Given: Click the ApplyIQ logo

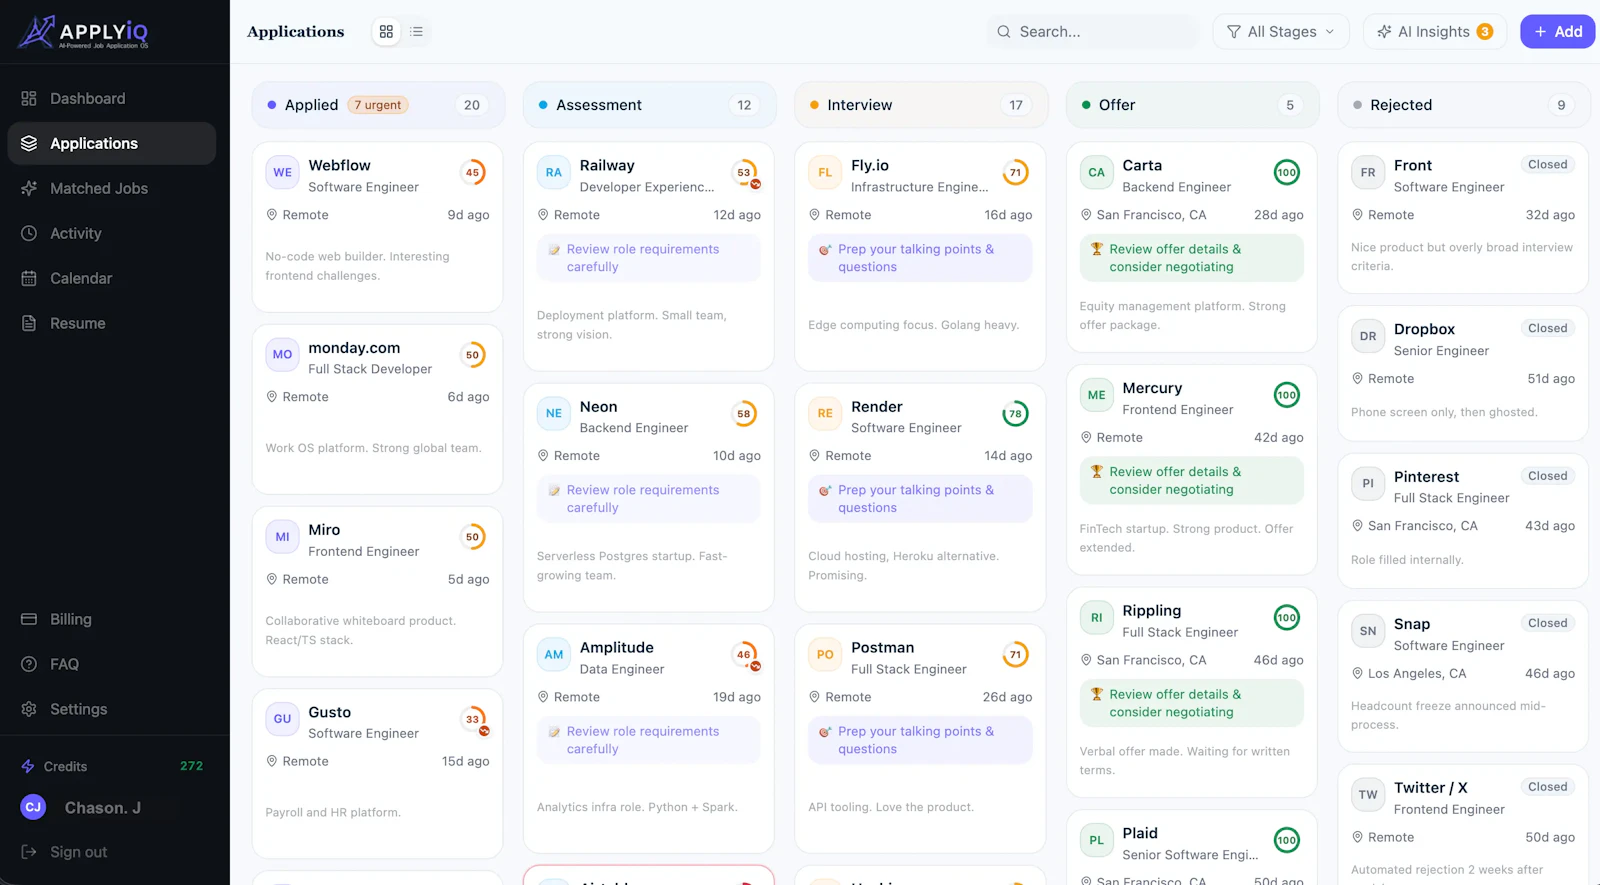Looking at the screenshot, I should pyautogui.click(x=83, y=32).
